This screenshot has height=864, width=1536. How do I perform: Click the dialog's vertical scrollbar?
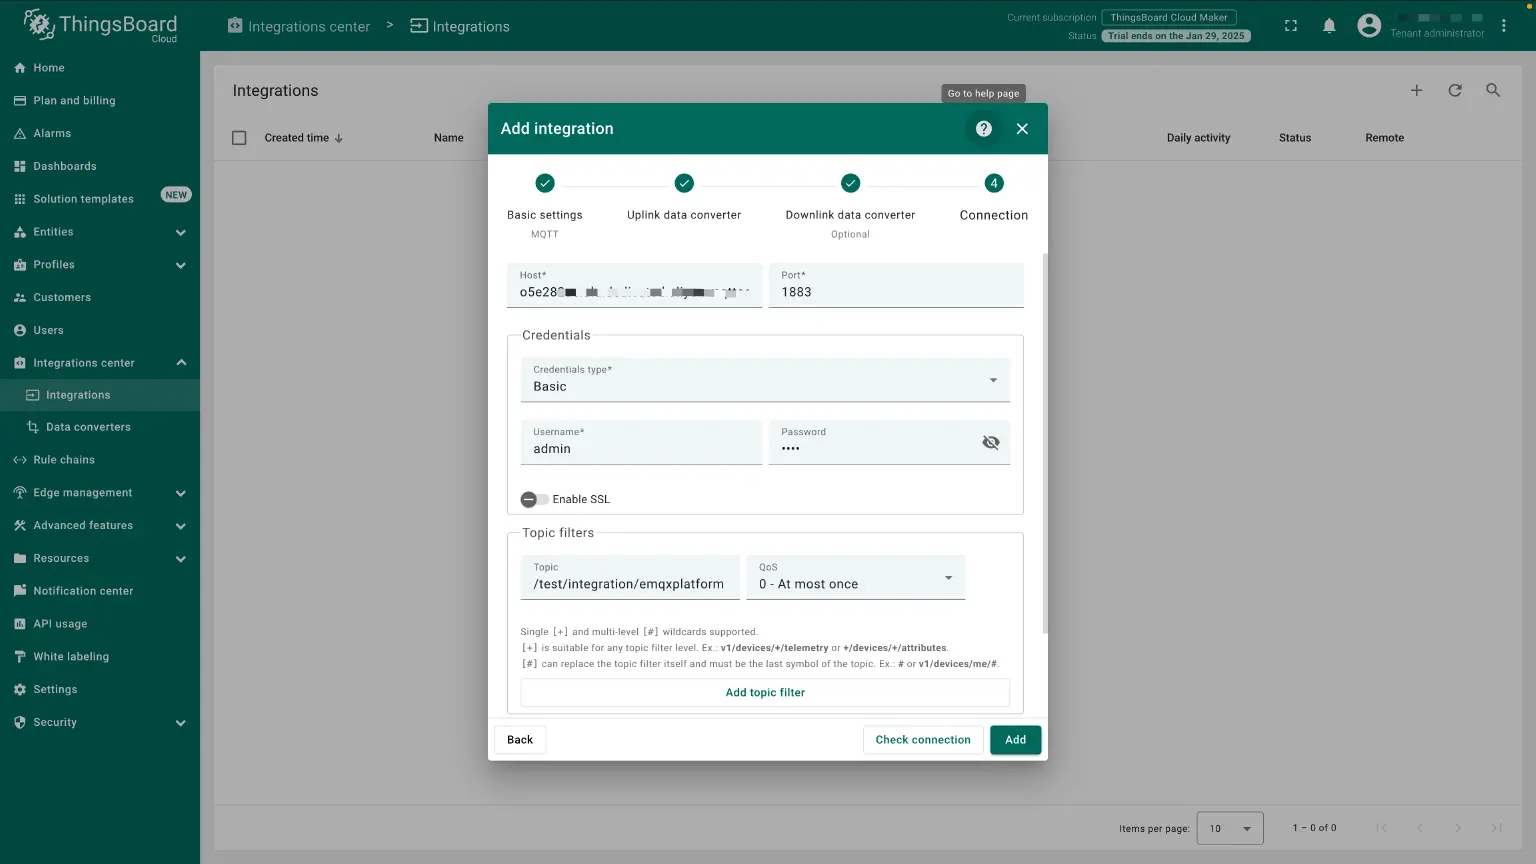(x=1045, y=440)
